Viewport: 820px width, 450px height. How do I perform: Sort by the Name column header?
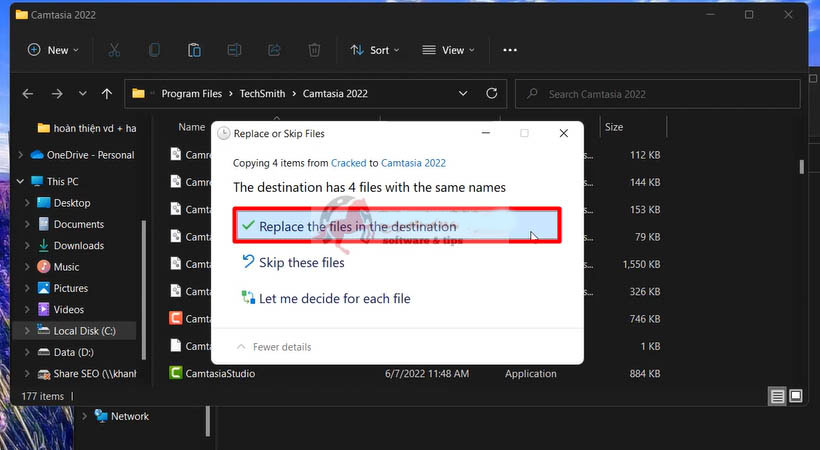[x=191, y=127]
